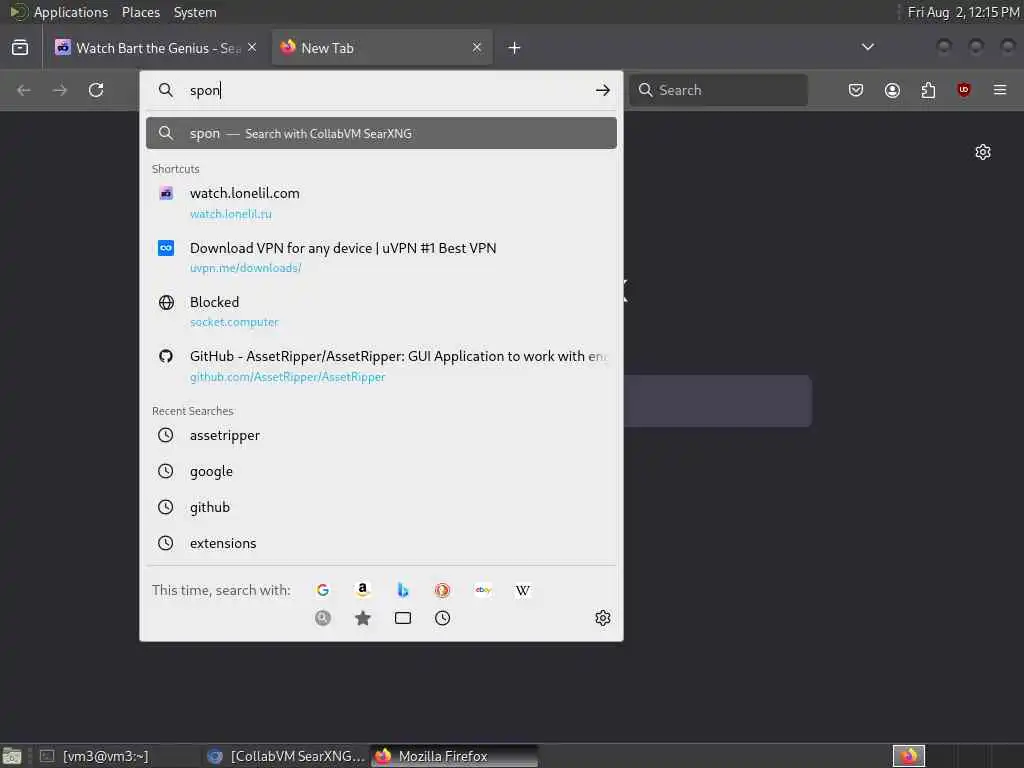
Task: Search with the gray SearXNG engine icon
Action: click(323, 618)
